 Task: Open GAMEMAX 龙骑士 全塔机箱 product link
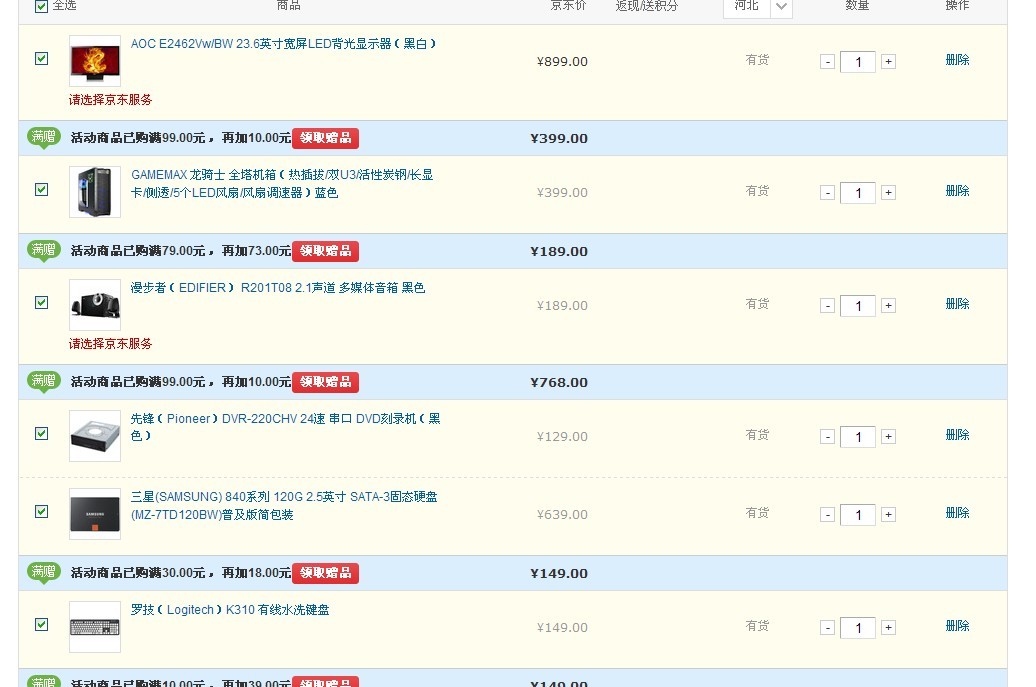pyautogui.click(x=282, y=184)
